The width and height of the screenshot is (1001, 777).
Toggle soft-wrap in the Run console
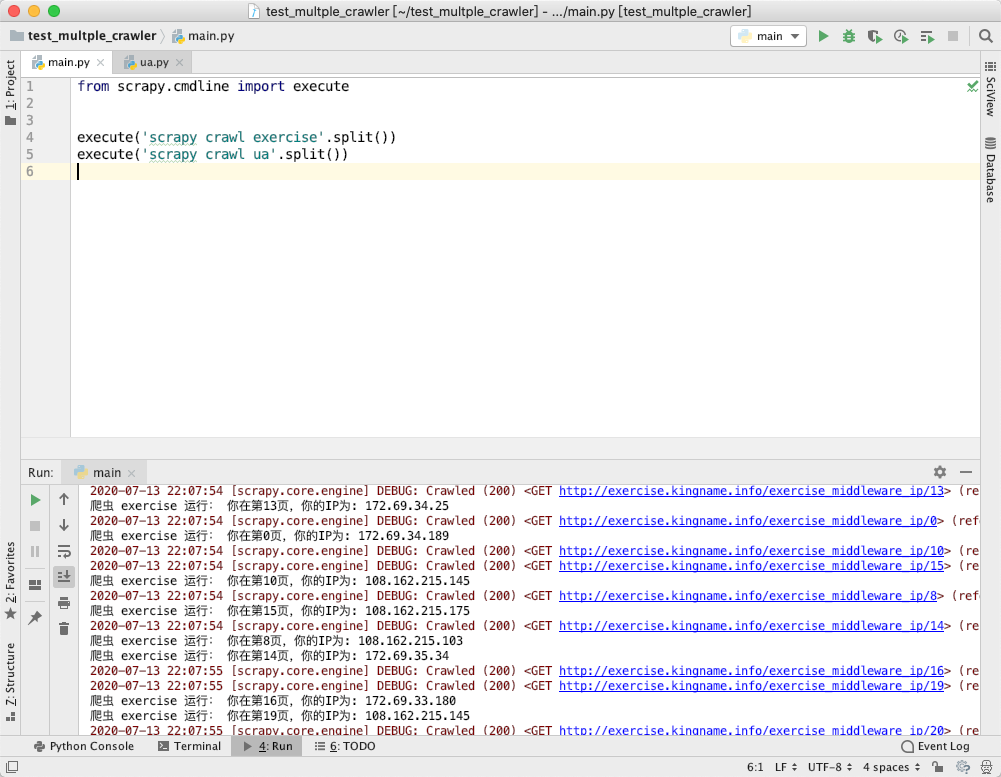[64, 551]
